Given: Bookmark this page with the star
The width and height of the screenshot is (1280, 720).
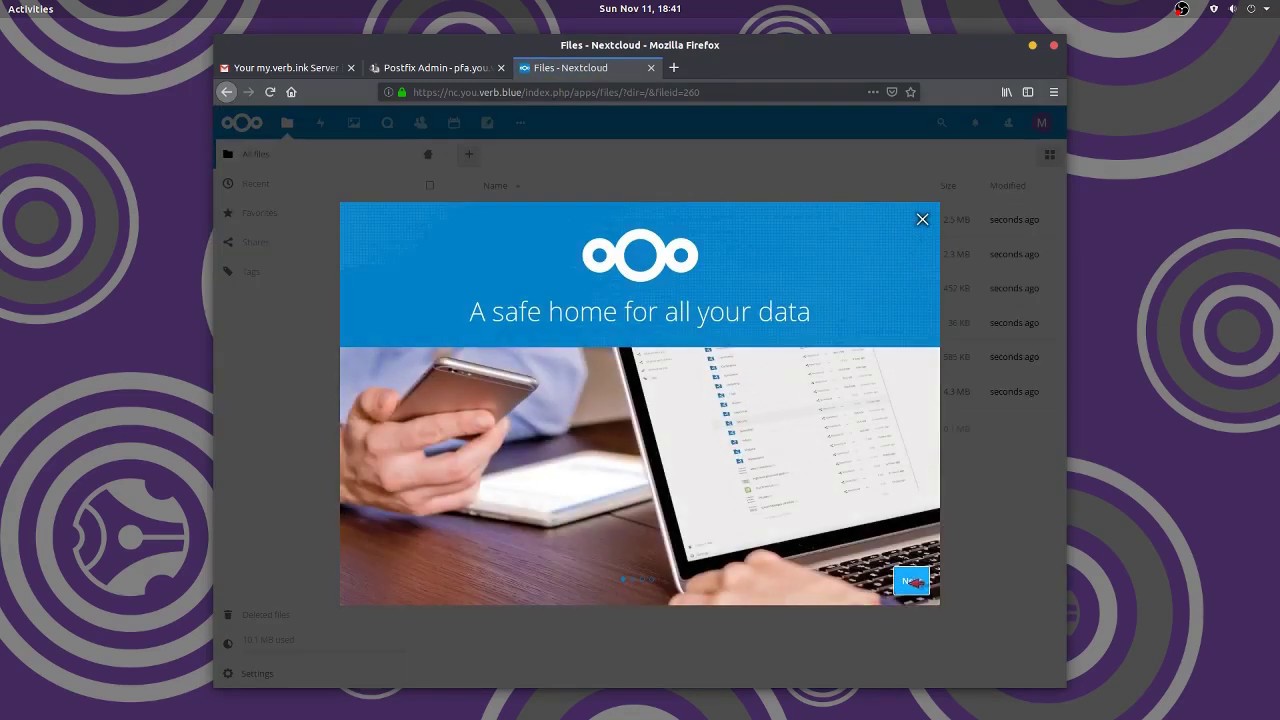Looking at the screenshot, I should tap(911, 92).
